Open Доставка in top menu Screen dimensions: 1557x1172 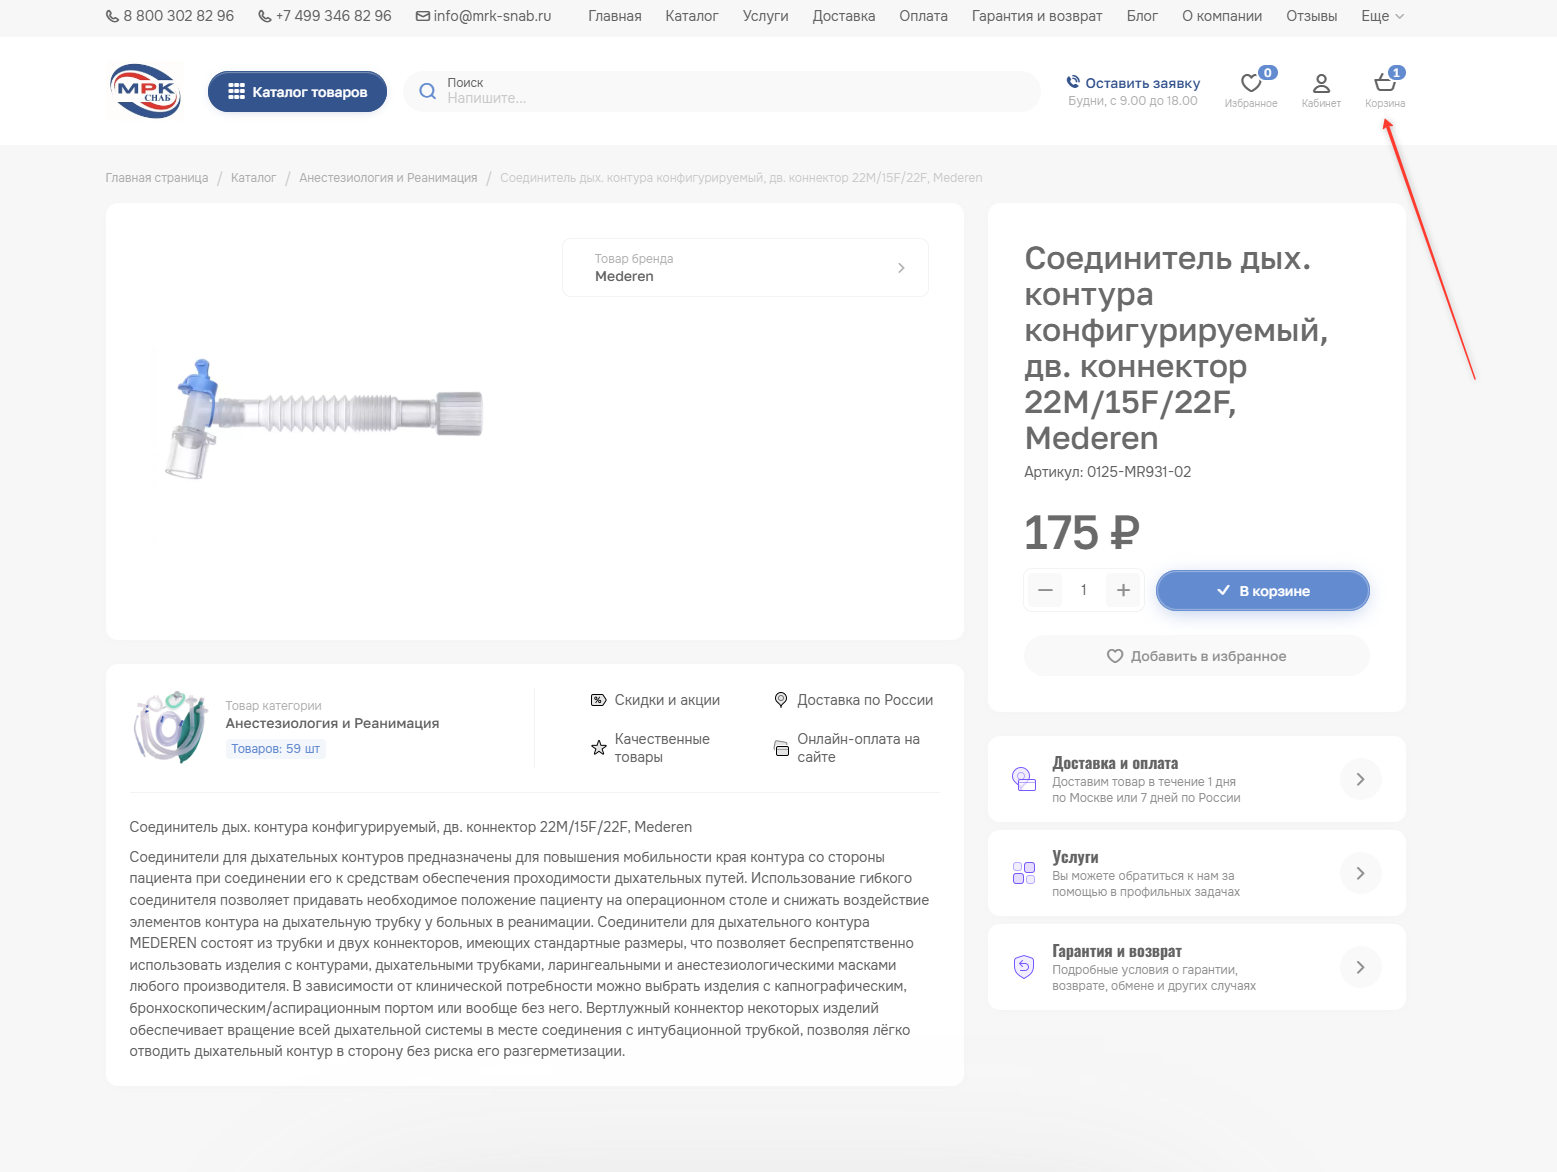pos(844,16)
